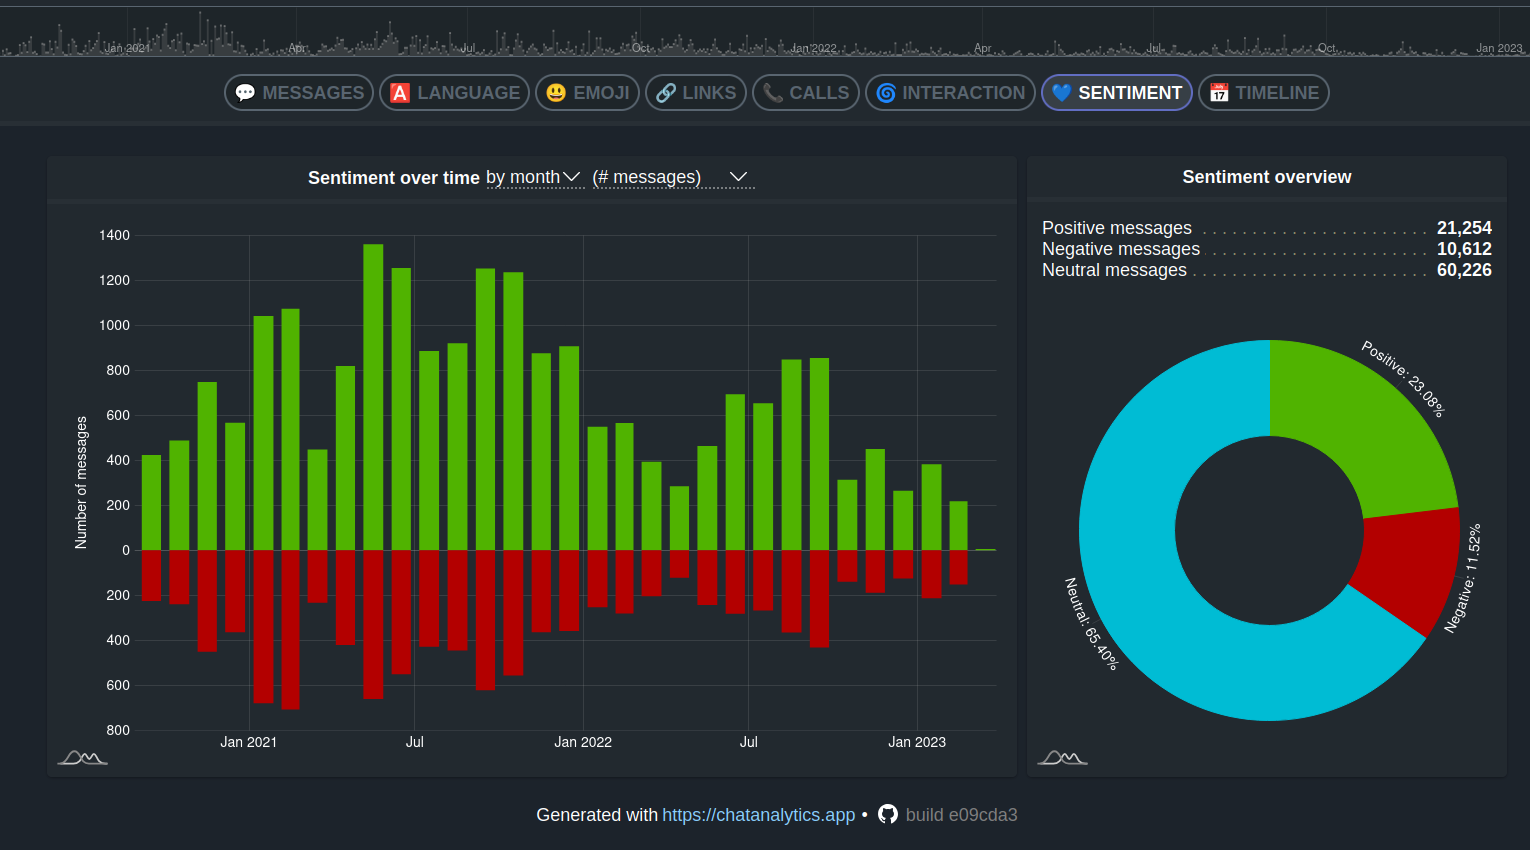The image size is (1530, 850).
Task: Open the "(# messages)" metric dropdown
Action: click(670, 177)
